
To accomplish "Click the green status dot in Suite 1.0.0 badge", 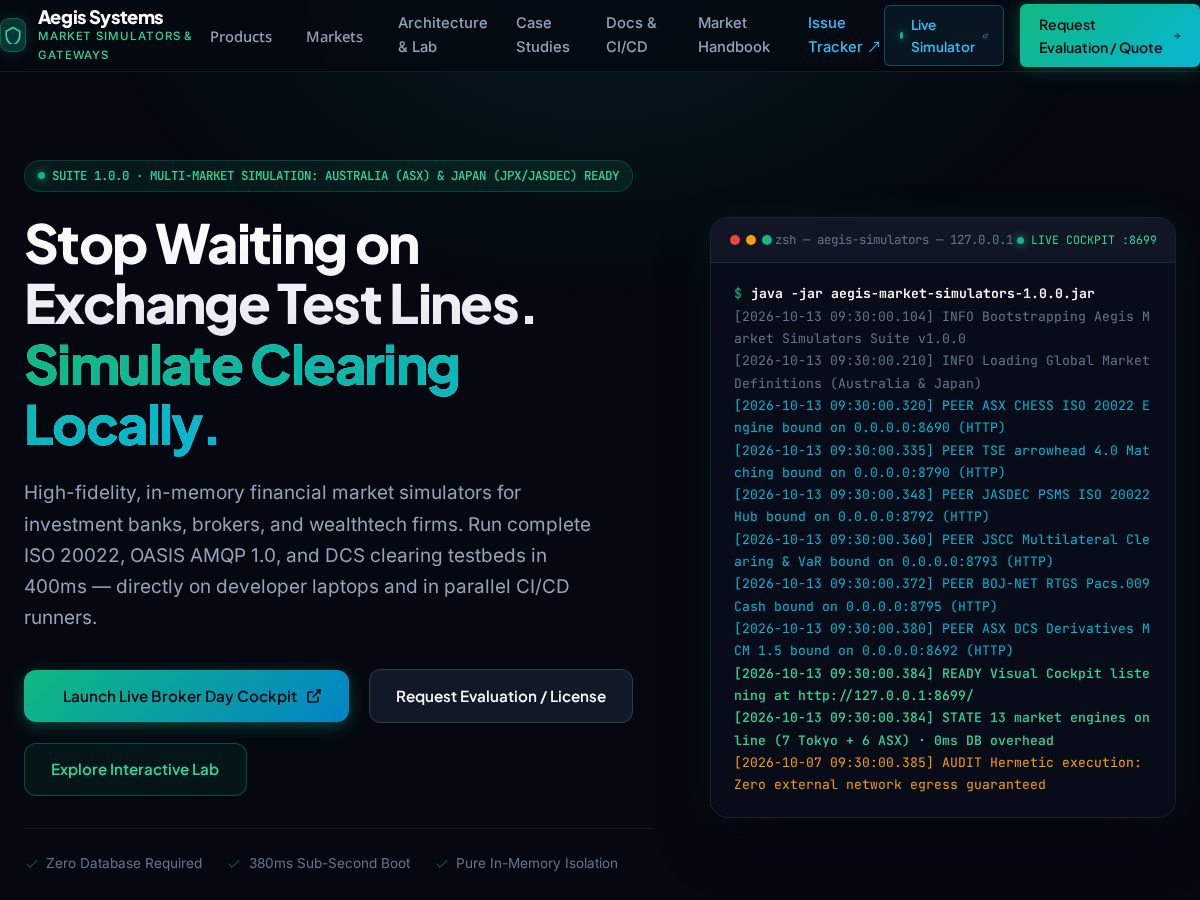I will pyautogui.click(x=42, y=176).
